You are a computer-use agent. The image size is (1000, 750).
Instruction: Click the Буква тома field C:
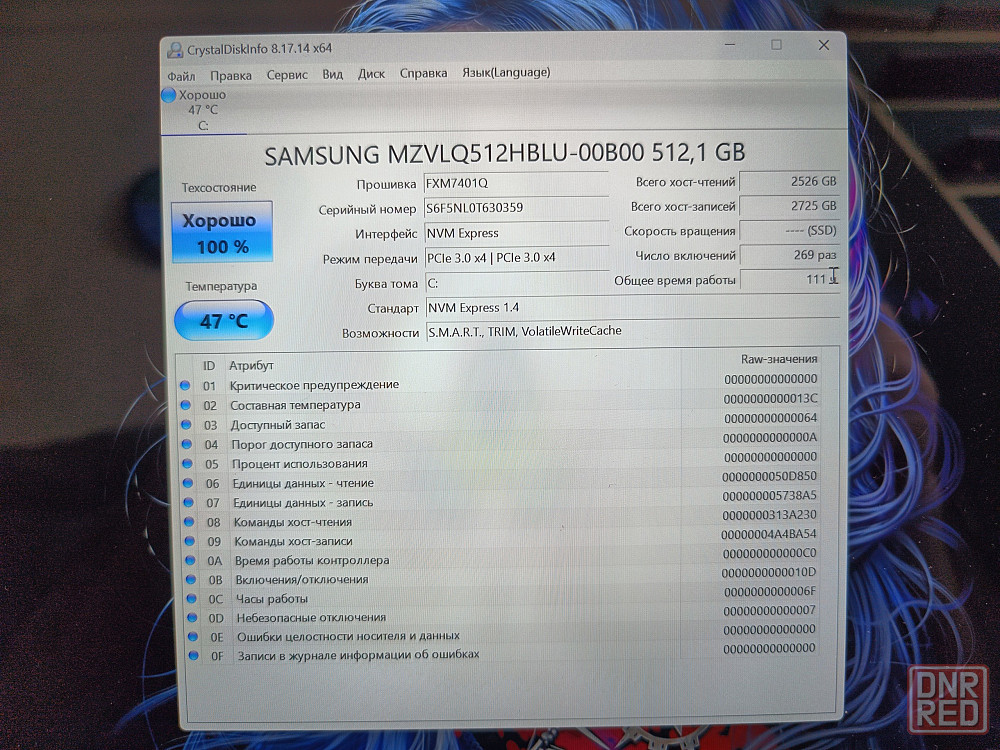[x=517, y=283]
